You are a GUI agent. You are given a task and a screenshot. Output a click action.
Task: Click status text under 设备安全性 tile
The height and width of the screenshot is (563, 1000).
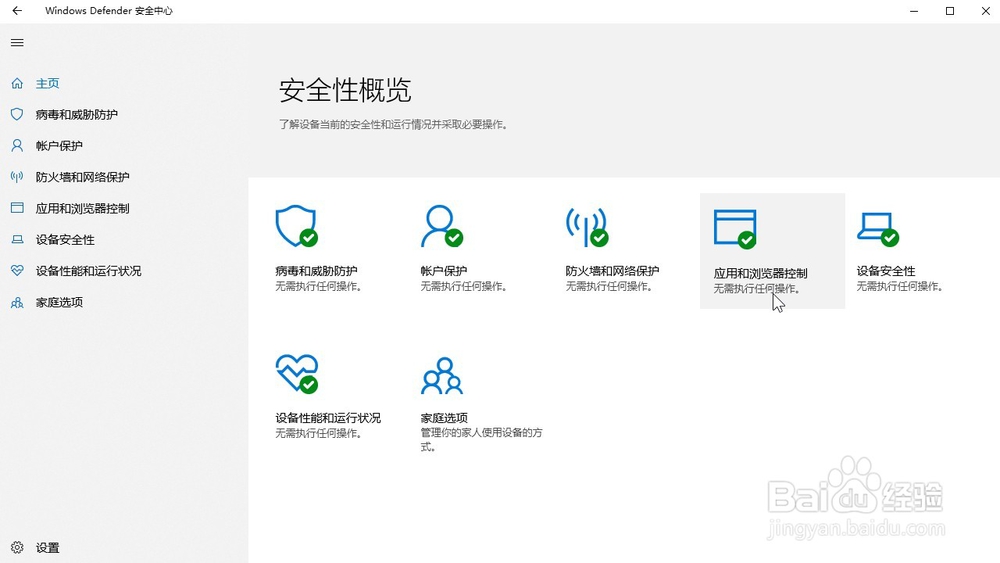[899, 287]
